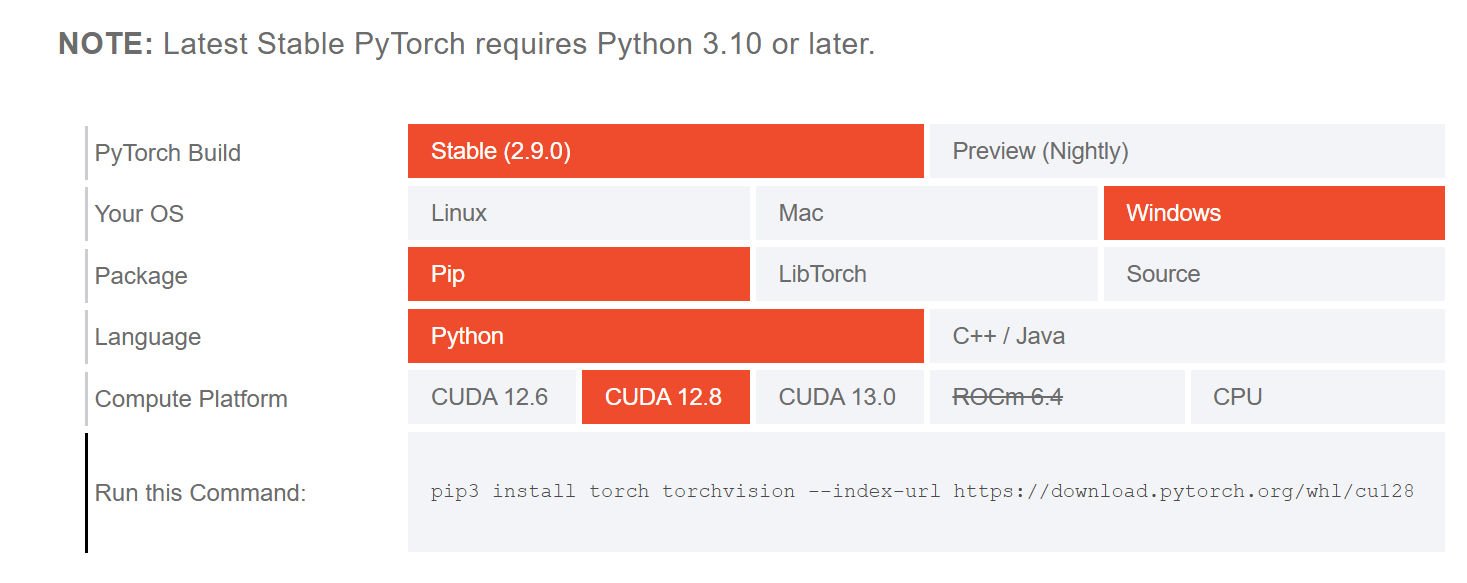Choose the LibTorch package option

(x=925, y=274)
